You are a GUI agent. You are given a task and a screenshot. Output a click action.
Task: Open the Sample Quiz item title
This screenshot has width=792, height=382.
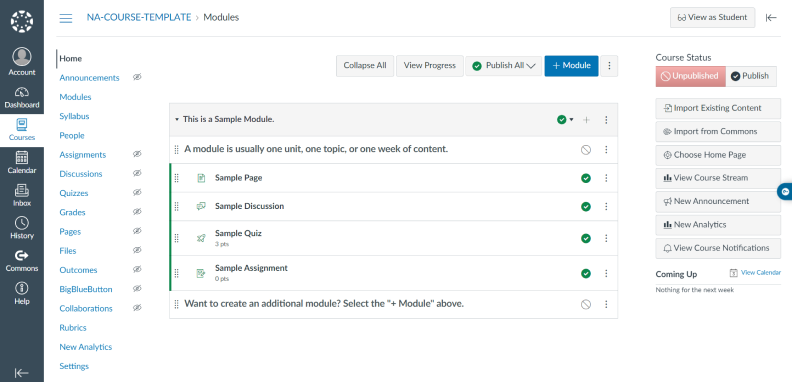[x=238, y=233]
